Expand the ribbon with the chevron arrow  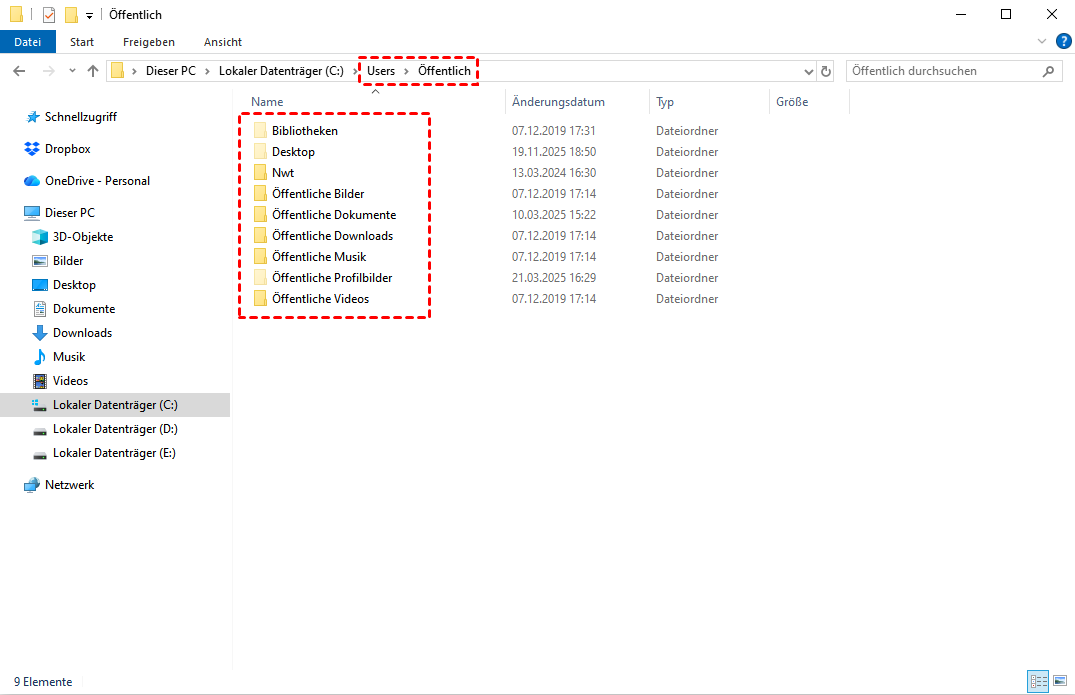(1042, 41)
